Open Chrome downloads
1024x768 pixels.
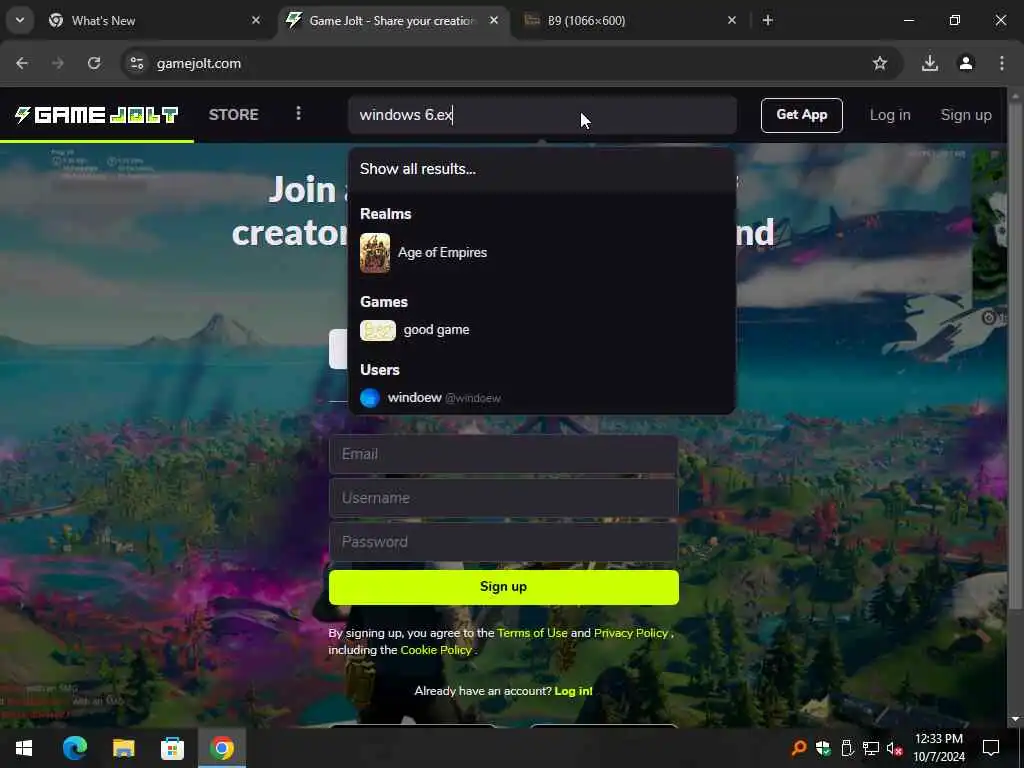coord(930,63)
